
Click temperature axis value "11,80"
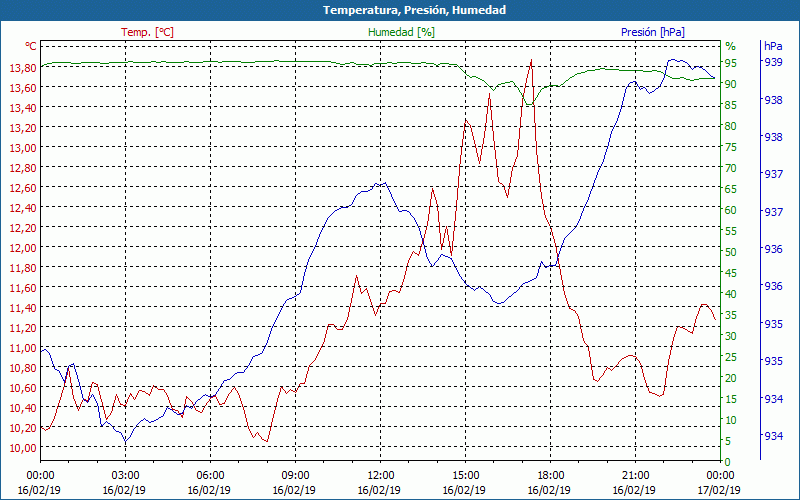coord(22,268)
